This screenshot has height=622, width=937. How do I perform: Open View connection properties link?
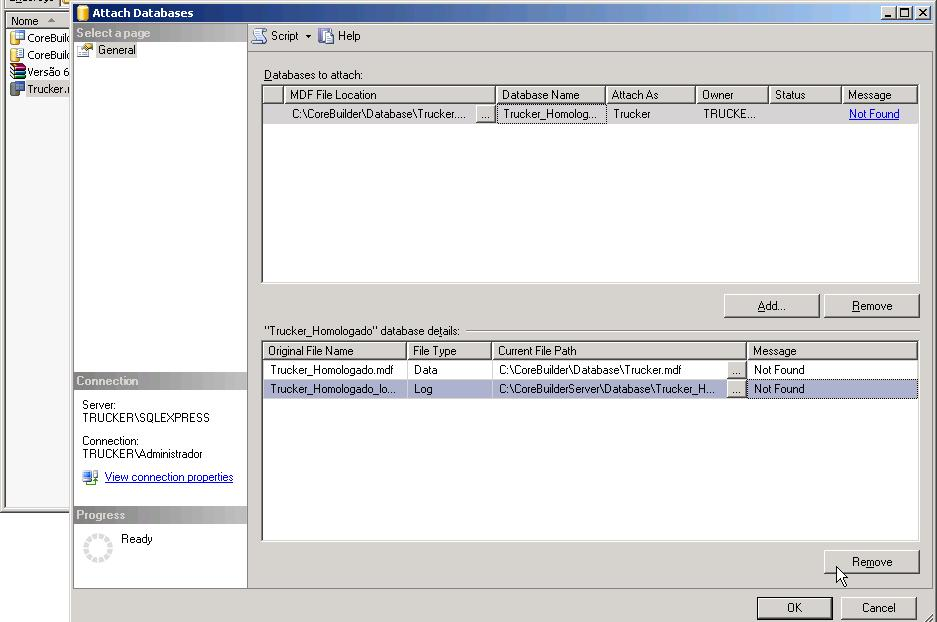click(x=169, y=477)
